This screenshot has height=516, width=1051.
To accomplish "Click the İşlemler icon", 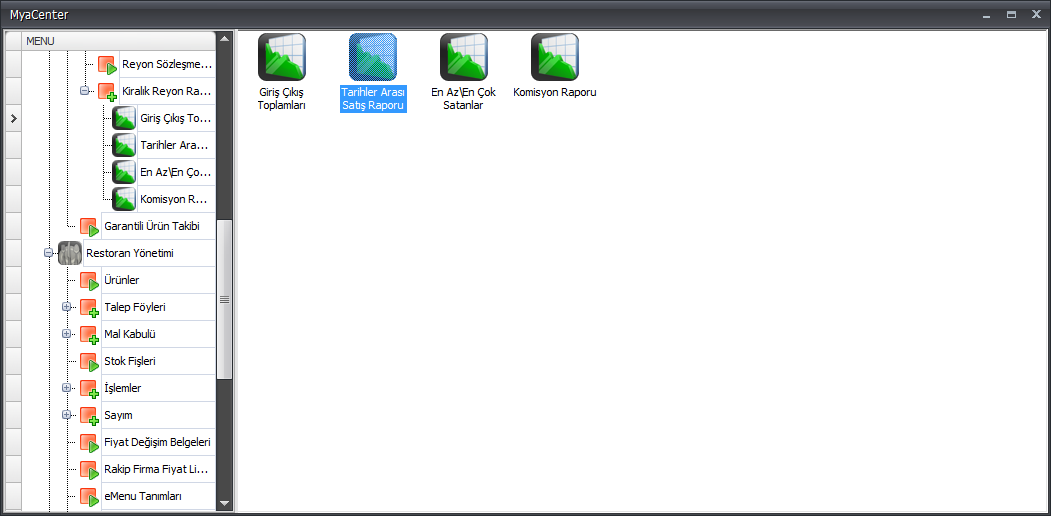I will (x=89, y=389).
